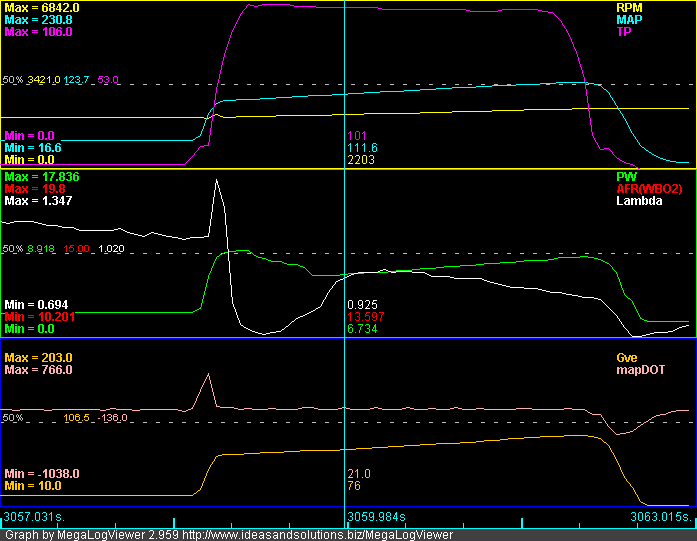Click the cursor time 3059.984s label
Viewport: 697px width, 541px height.
tap(377, 517)
